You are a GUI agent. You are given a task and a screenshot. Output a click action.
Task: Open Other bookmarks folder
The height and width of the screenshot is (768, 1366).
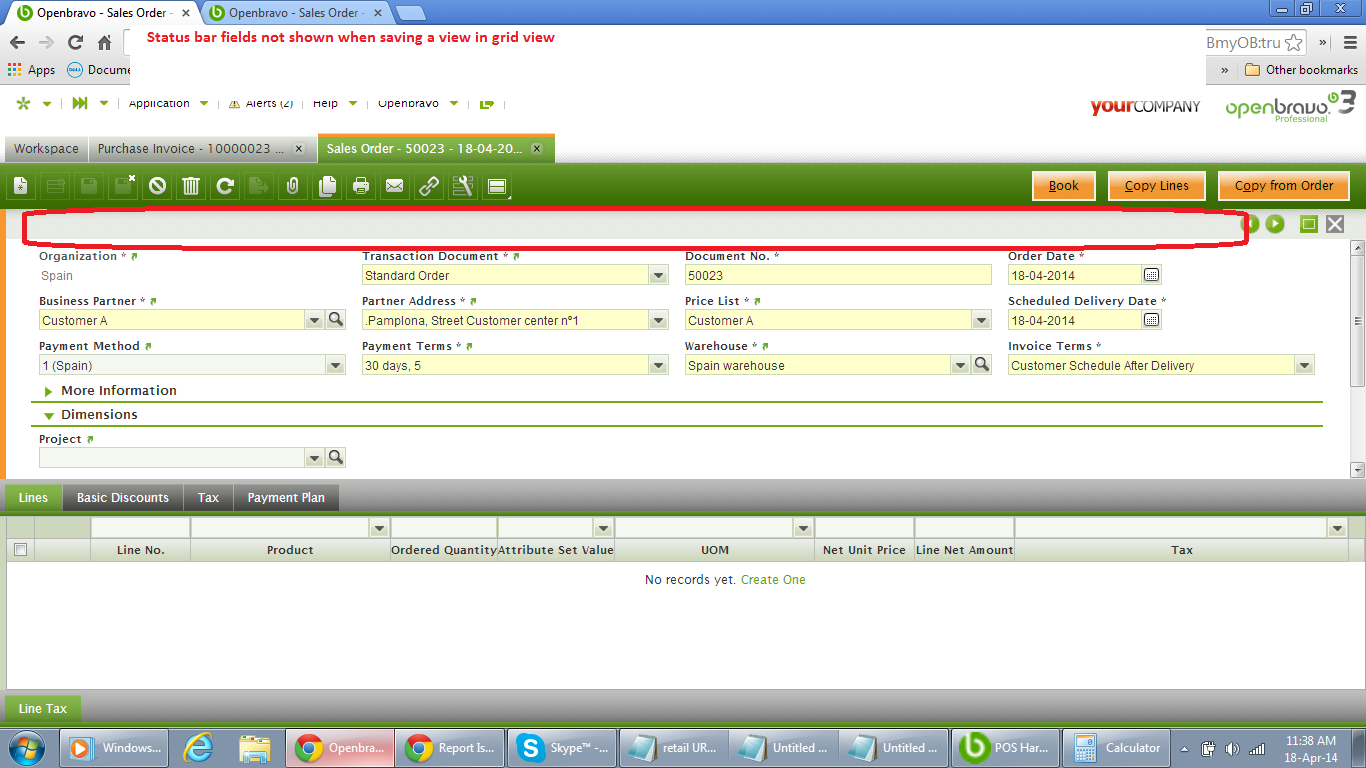[x=1301, y=70]
